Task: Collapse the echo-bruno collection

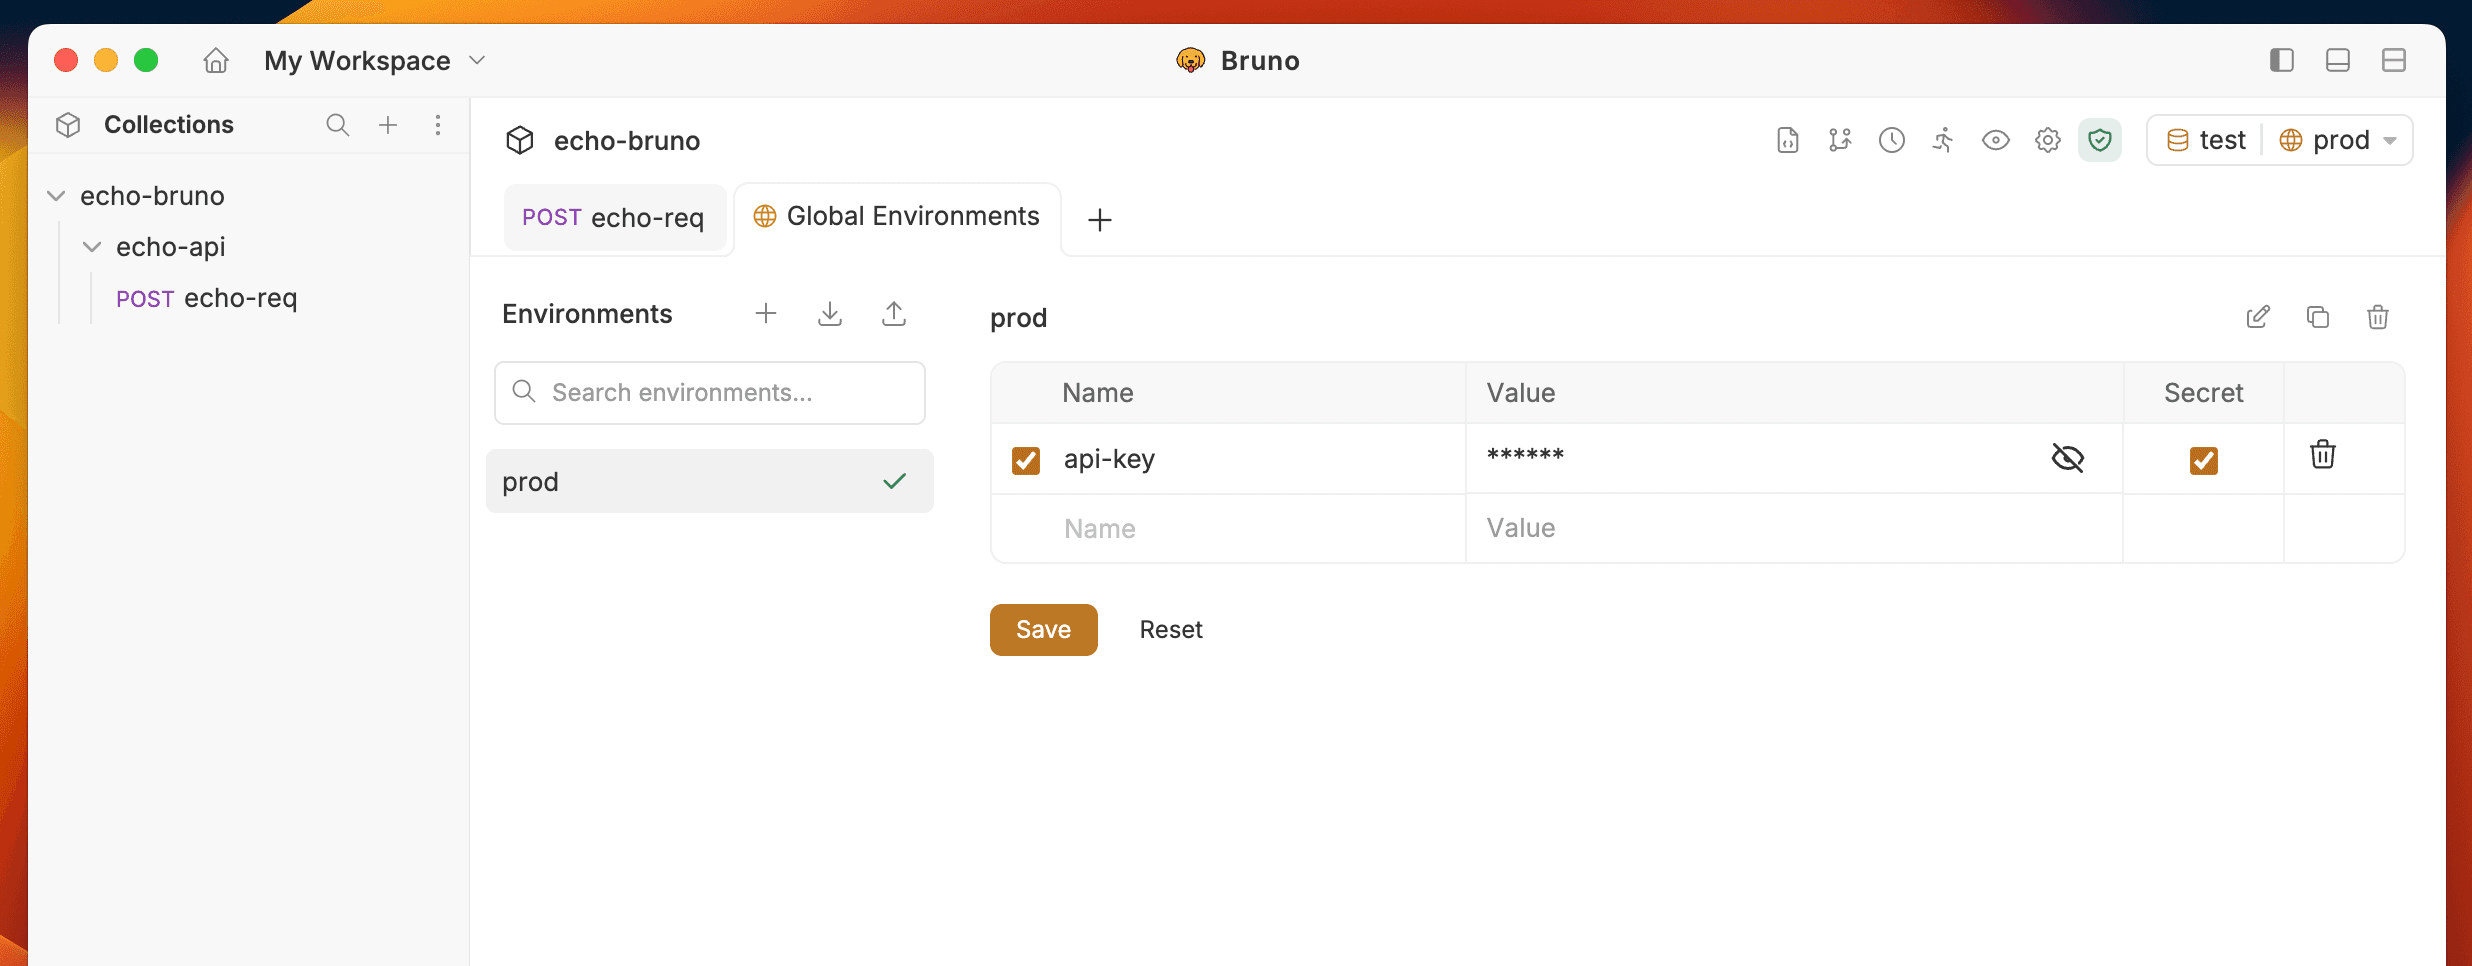Action: tap(56, 195)
